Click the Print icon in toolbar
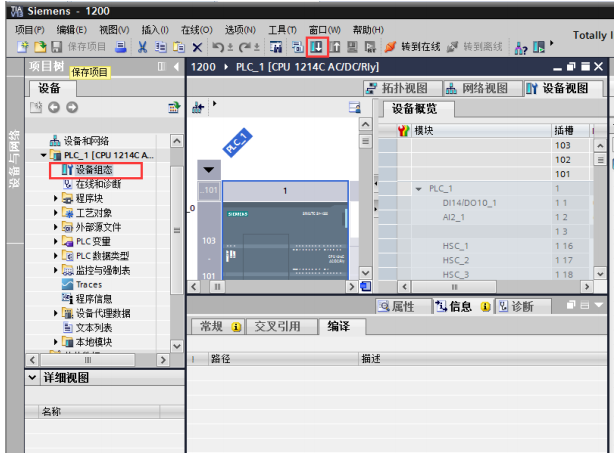 pos(120,47)
